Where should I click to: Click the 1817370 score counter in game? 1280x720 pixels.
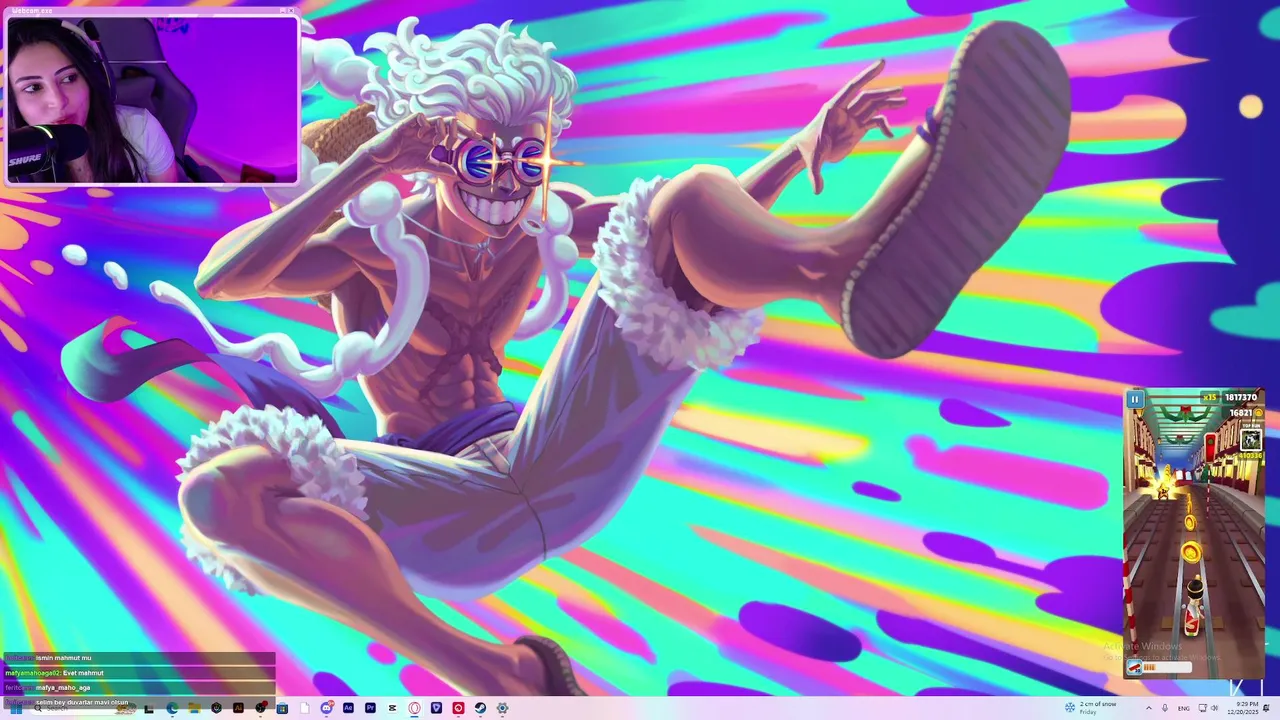[1241, 397]
